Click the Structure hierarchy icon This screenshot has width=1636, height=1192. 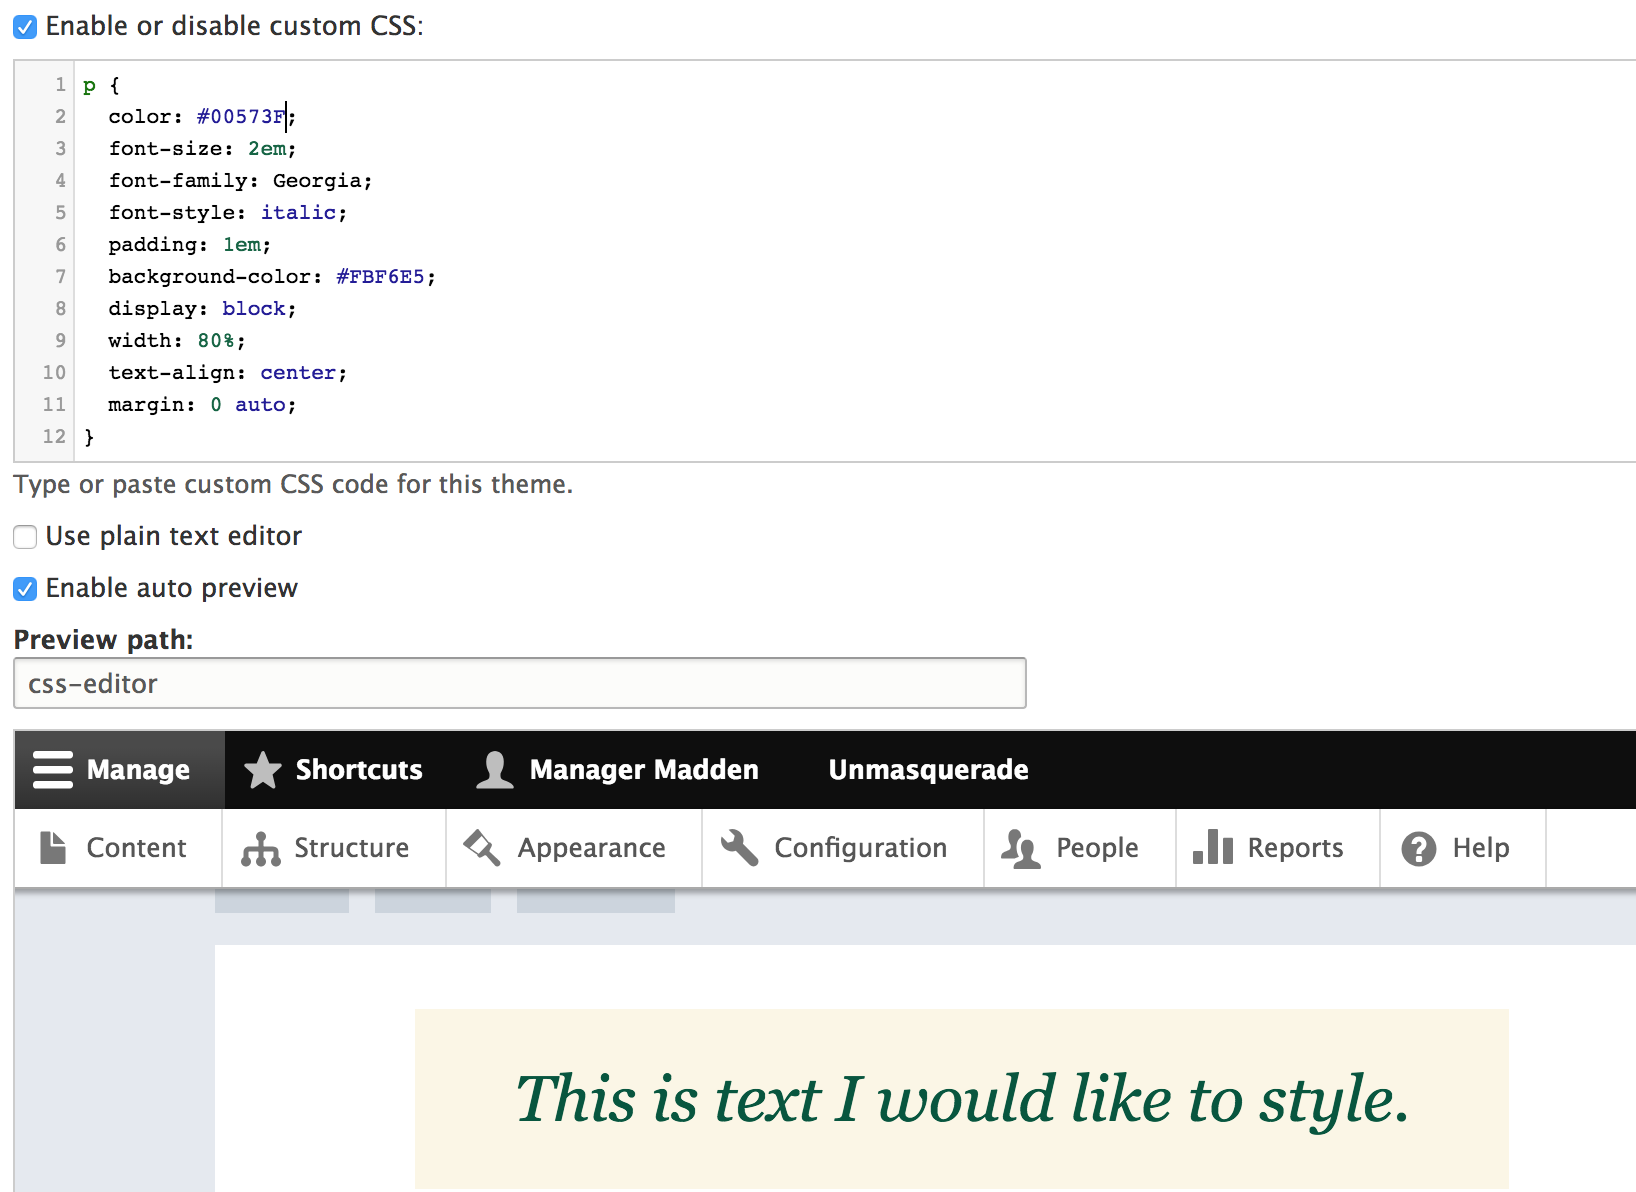[261, 849]
